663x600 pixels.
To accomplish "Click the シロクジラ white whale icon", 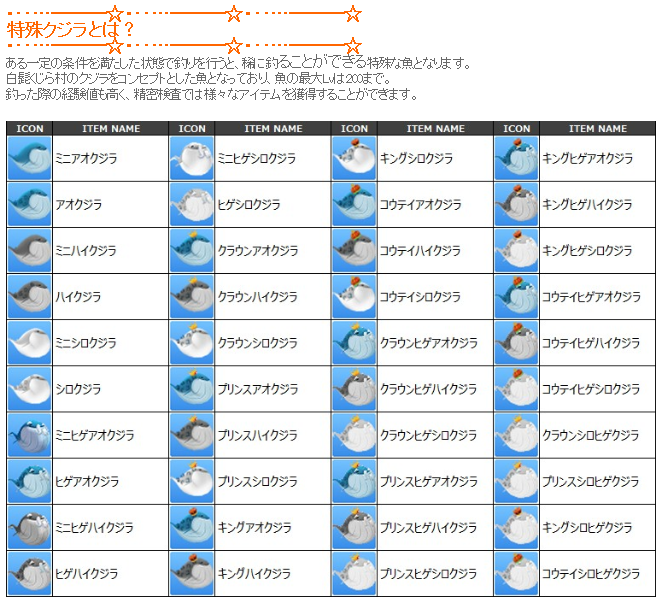I will (29, 389).
